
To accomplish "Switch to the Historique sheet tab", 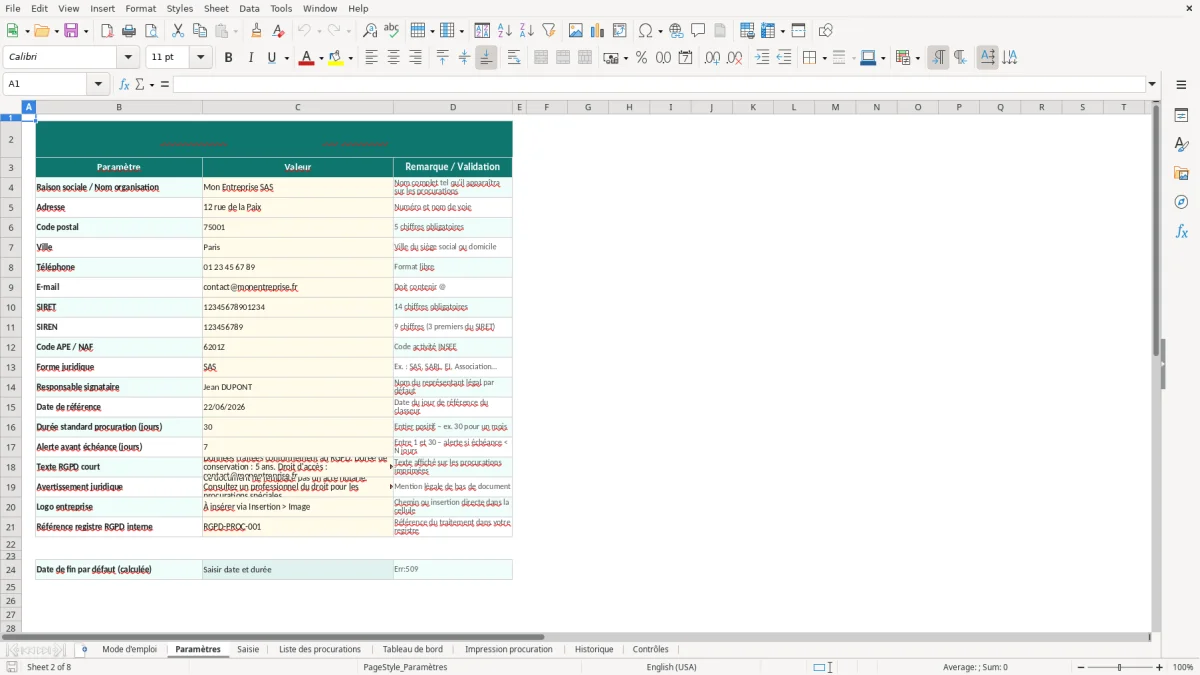I will click(594, 649).
